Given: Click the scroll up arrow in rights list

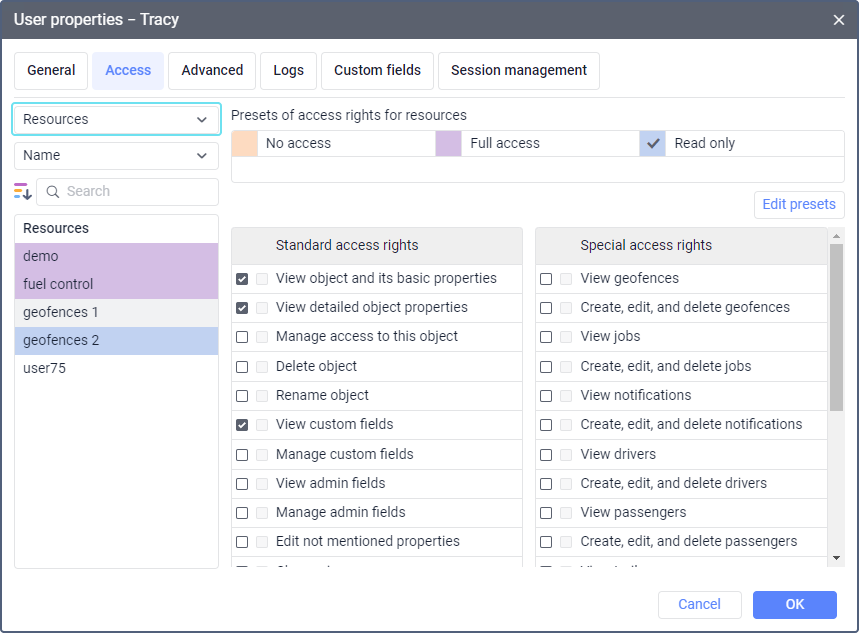Looking at the screenshot, I should pos(837,236).
